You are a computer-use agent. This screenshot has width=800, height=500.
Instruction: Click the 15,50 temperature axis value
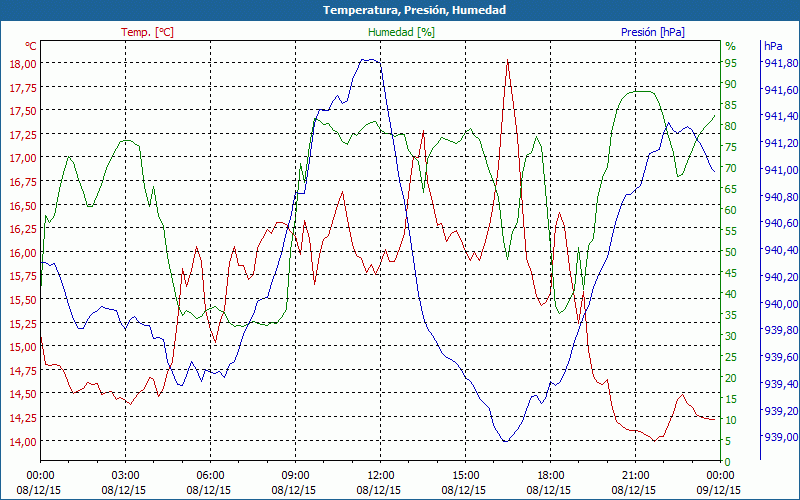click(x=23, y=299)
